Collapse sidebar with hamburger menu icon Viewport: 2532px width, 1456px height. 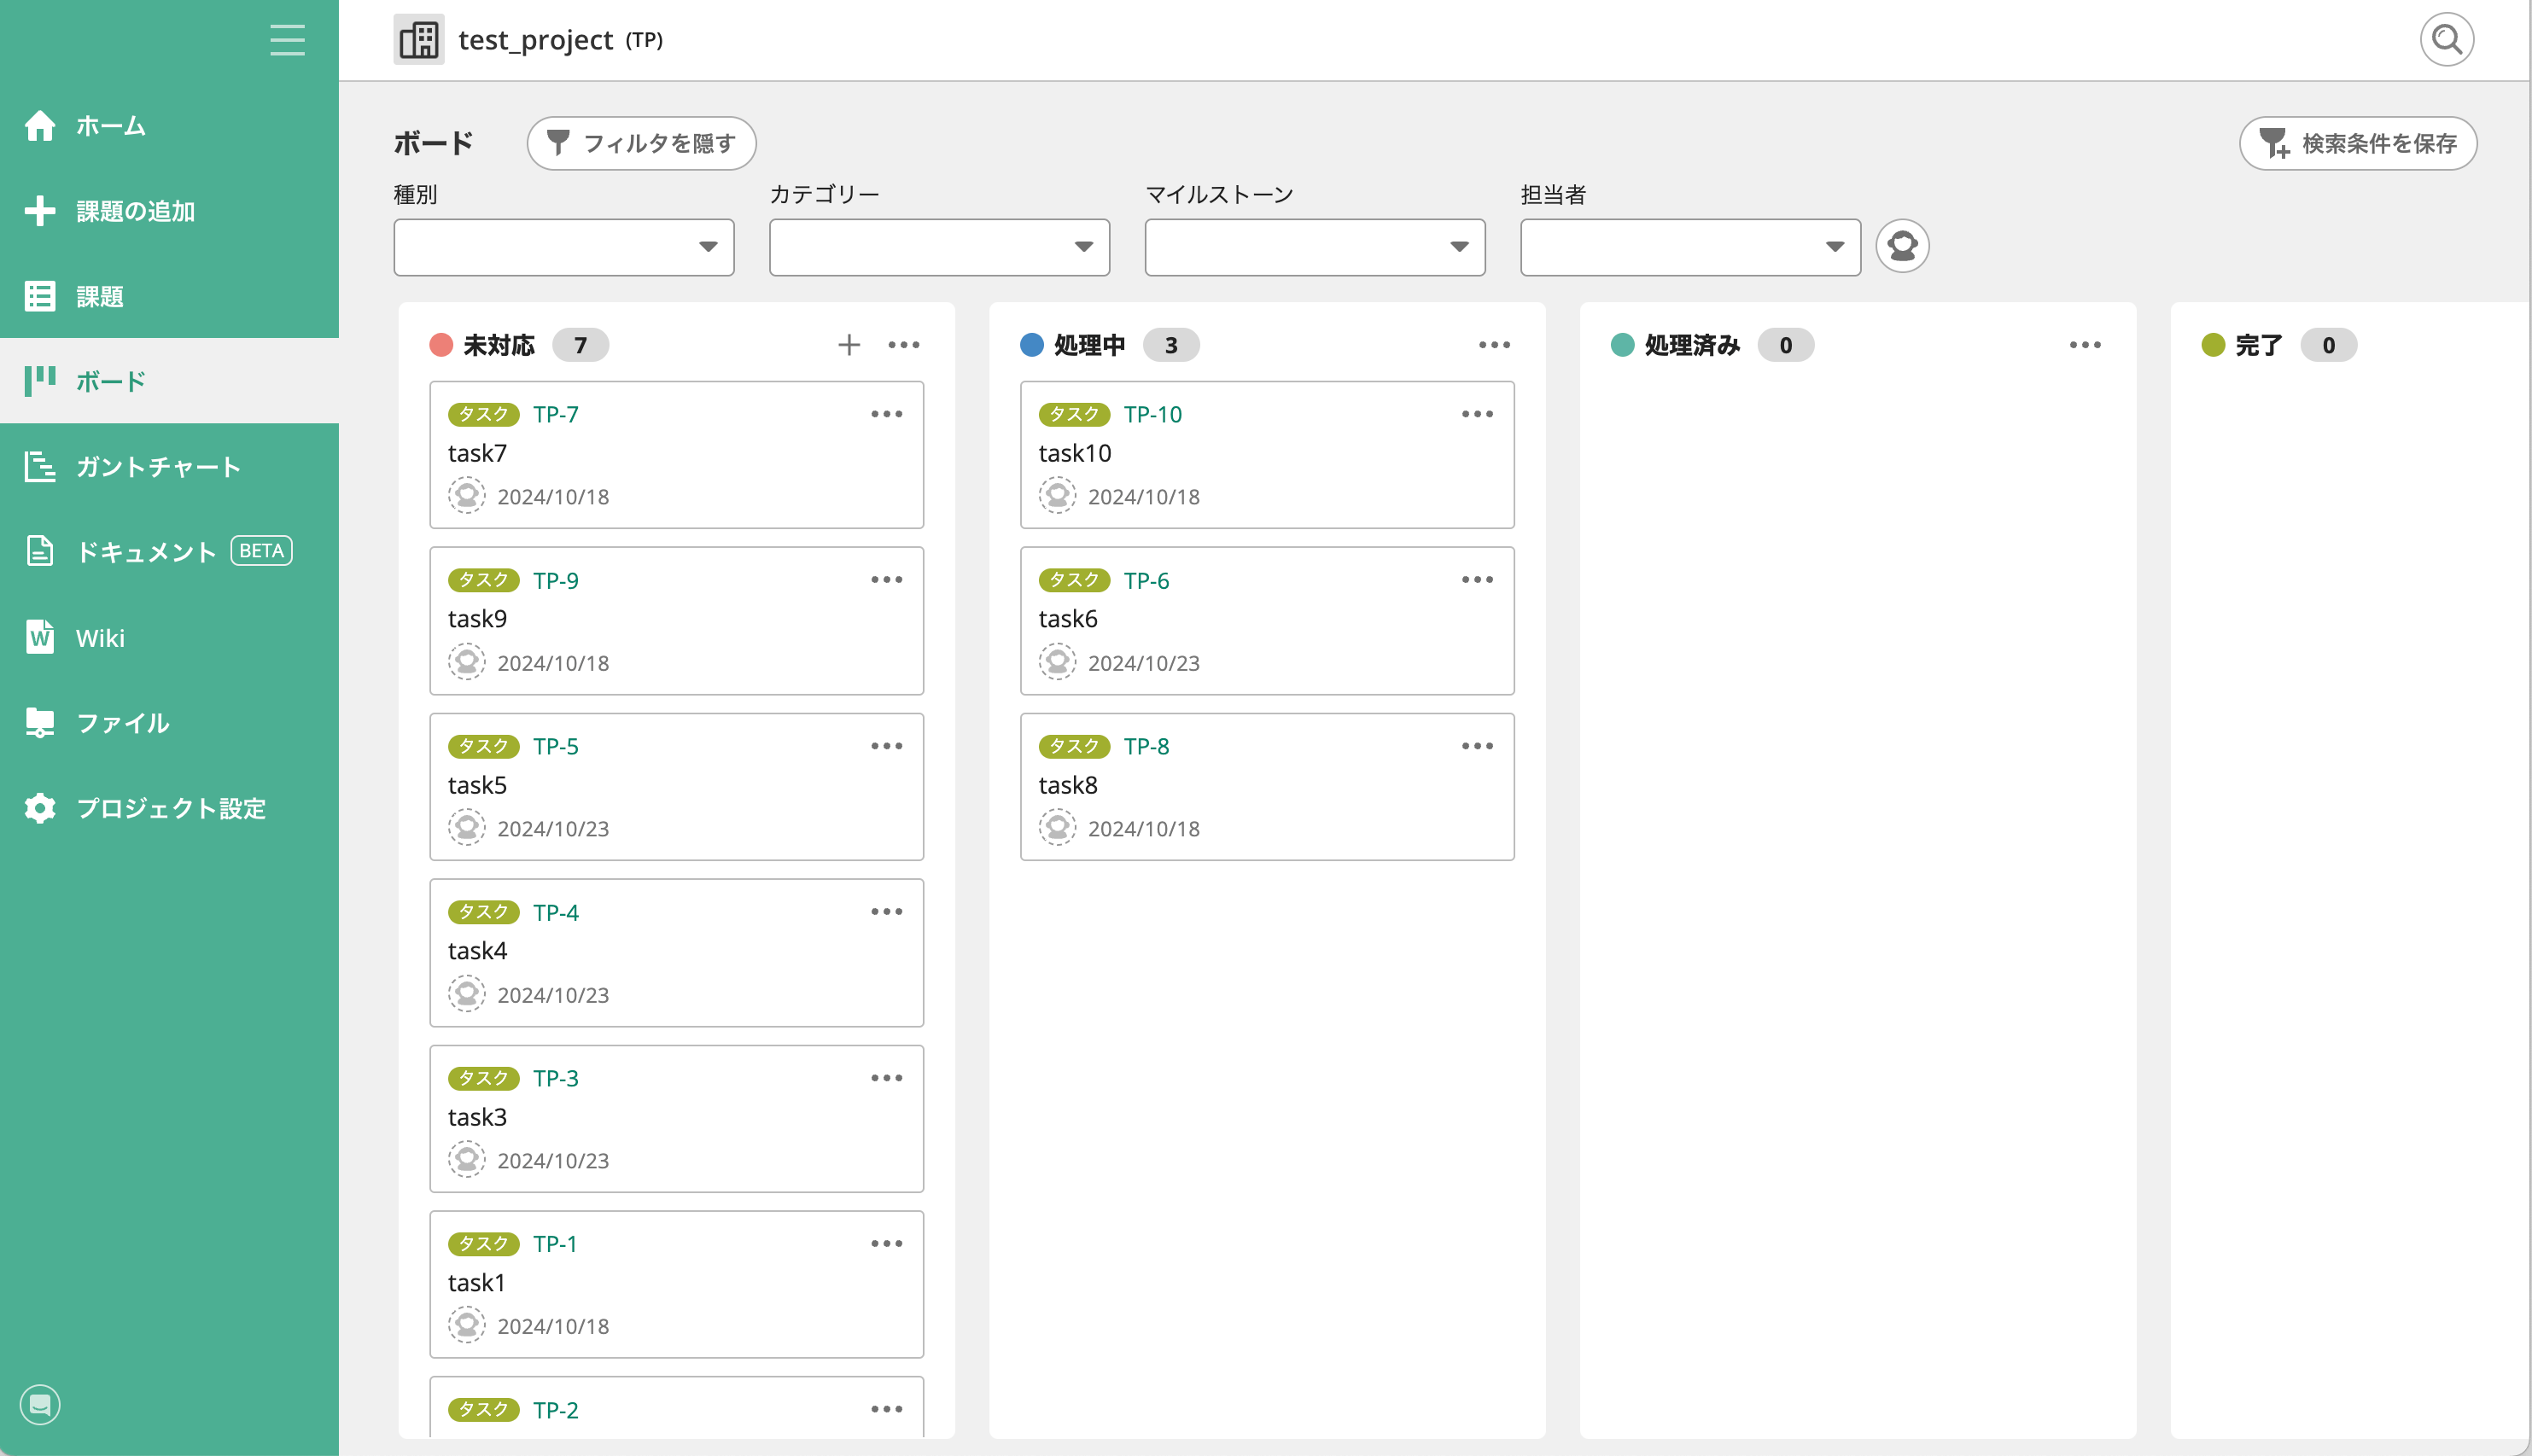point(287,40)
